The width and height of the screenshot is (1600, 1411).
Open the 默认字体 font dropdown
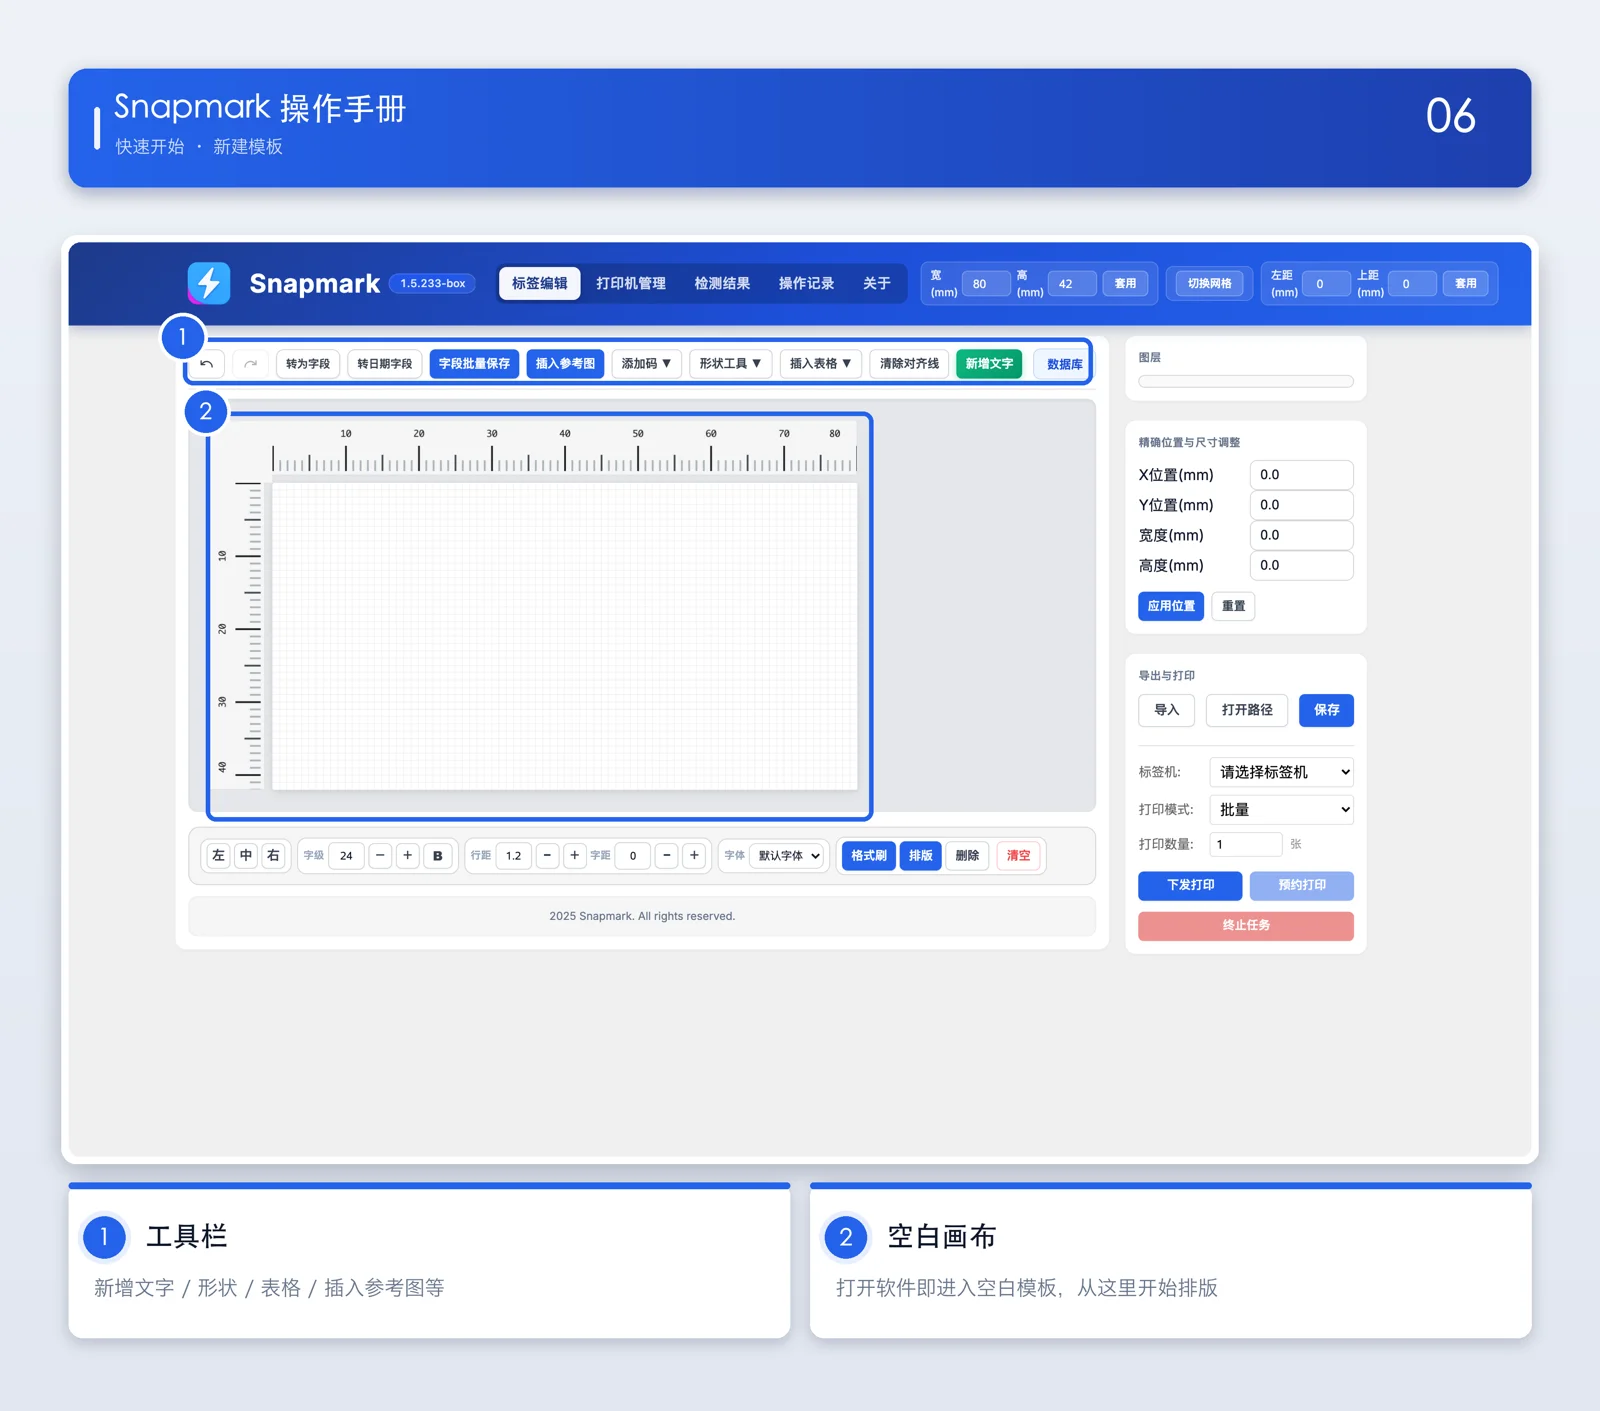[x=788, y=856]
